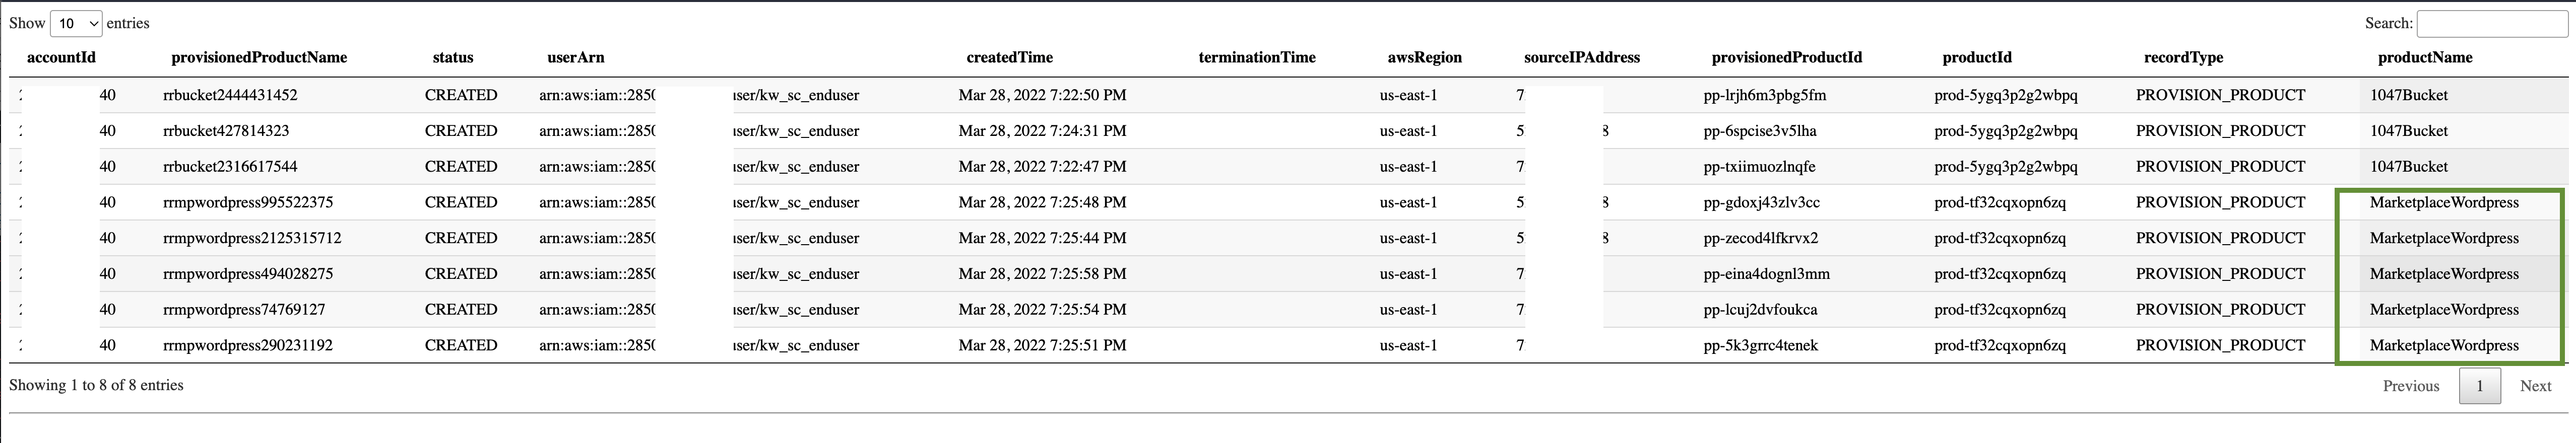The image size is (2576, 443).
Task: Click the Previous pagination control
Action: click(x=2411, y=385)
